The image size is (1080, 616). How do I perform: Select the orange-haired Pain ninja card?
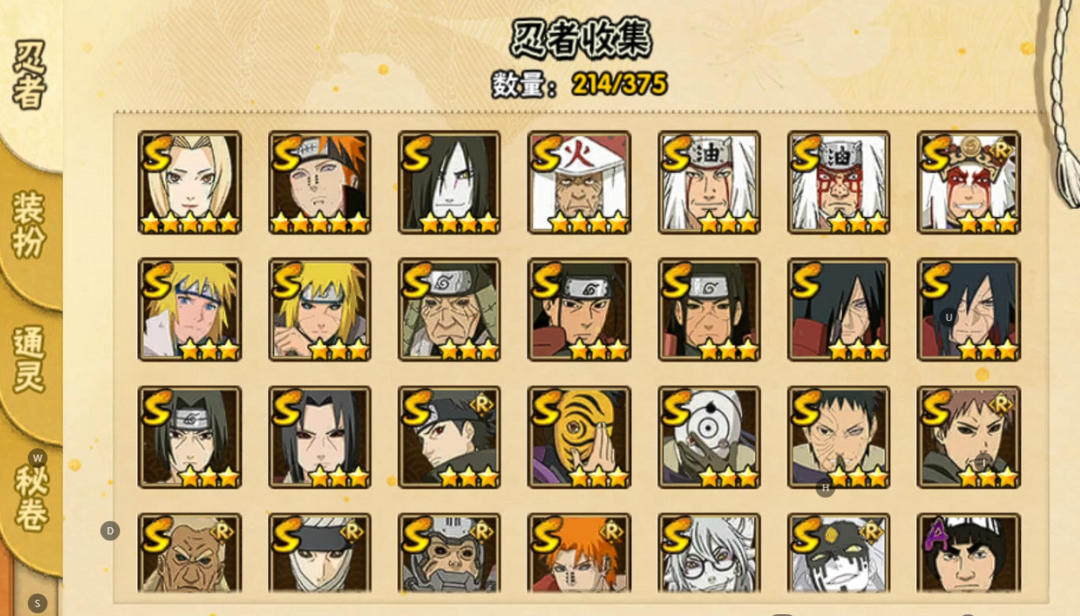[320, 183]
